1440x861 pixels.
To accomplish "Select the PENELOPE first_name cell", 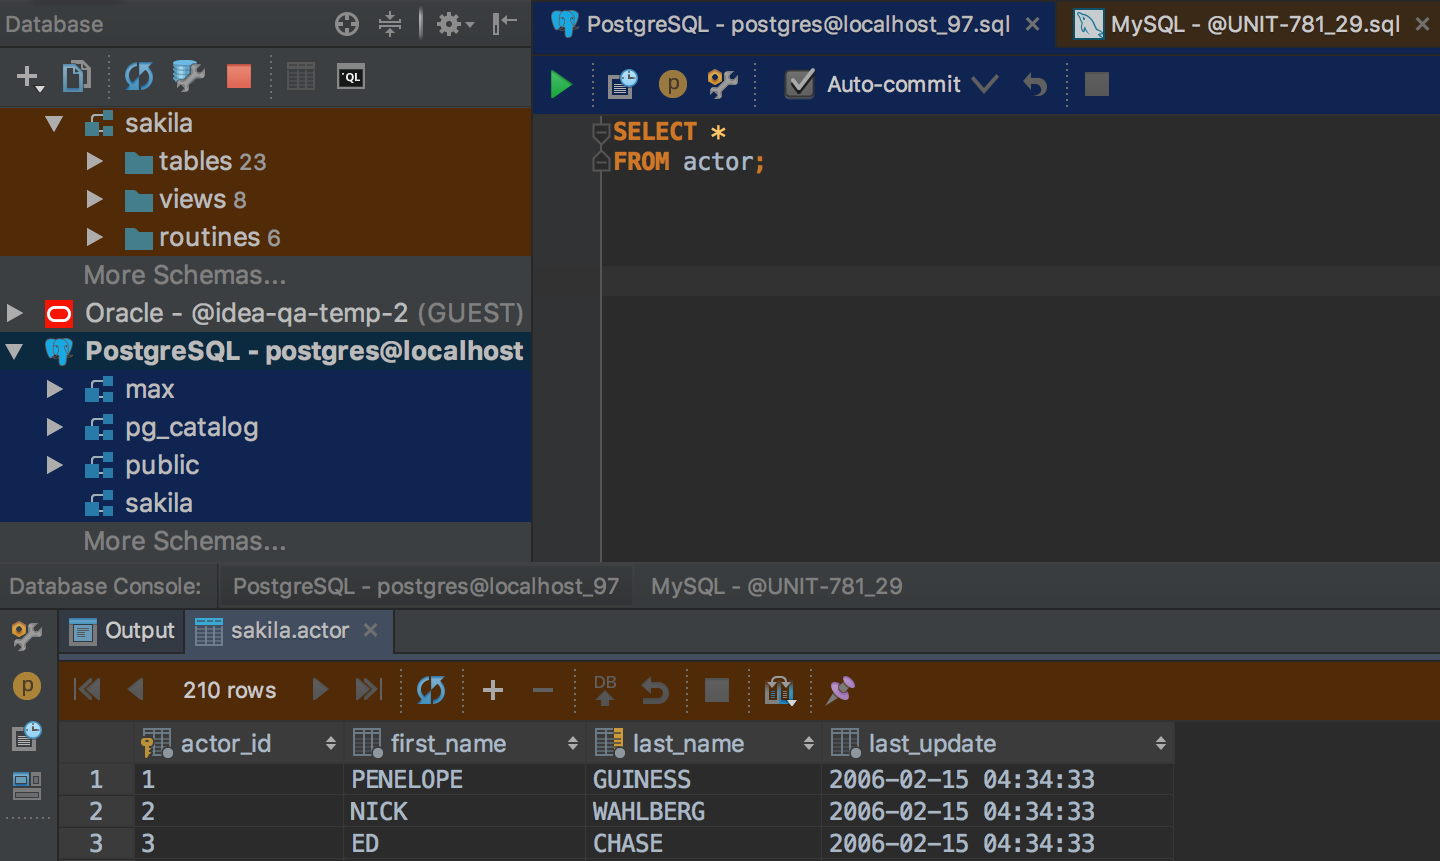I will click(x=465, y=779).
